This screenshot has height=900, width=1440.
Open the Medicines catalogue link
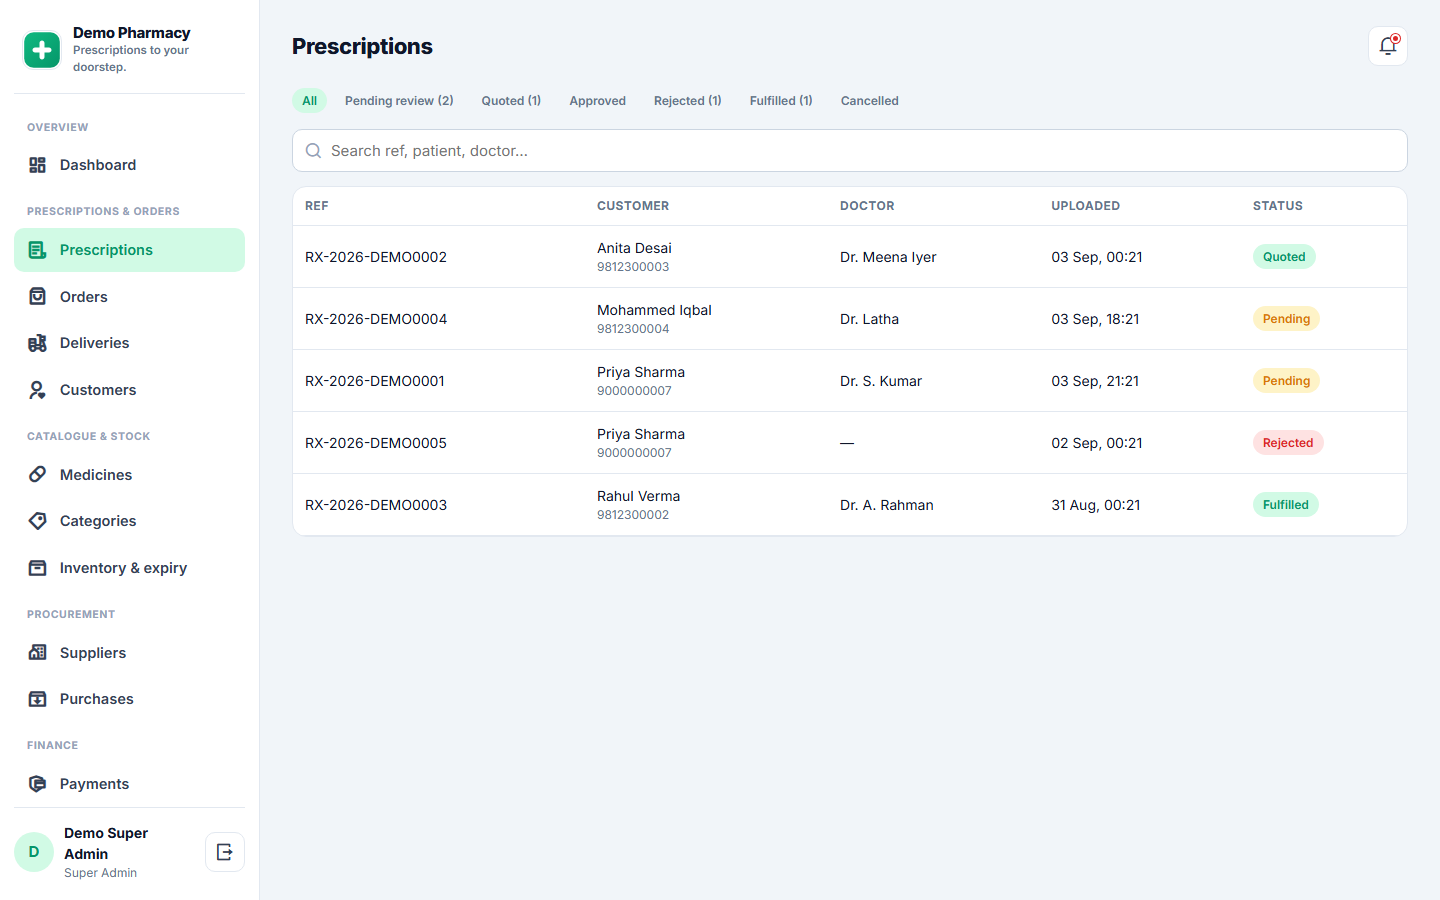pyautogui.click(x=129, y=475)
